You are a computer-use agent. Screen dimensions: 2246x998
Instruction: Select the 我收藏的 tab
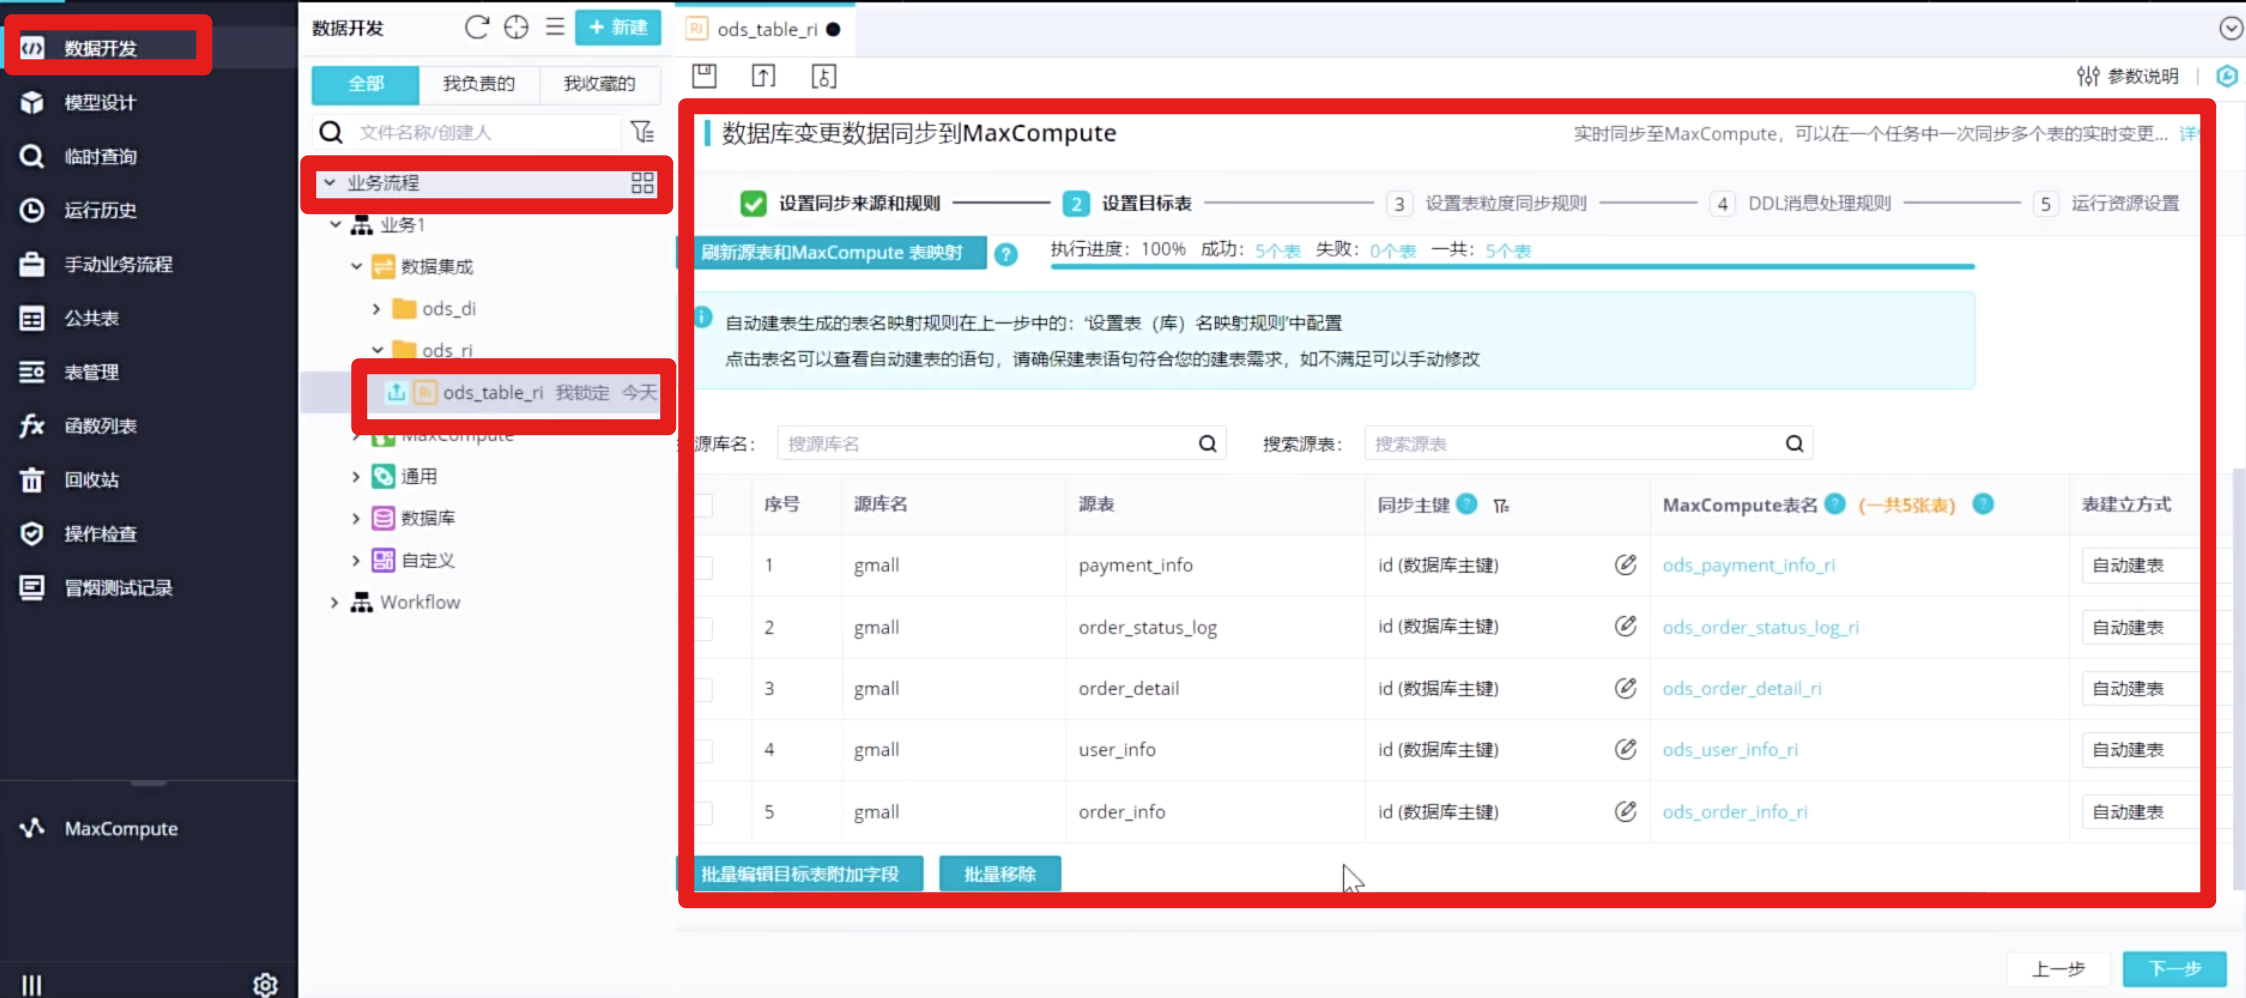click(x=599, y=83)
